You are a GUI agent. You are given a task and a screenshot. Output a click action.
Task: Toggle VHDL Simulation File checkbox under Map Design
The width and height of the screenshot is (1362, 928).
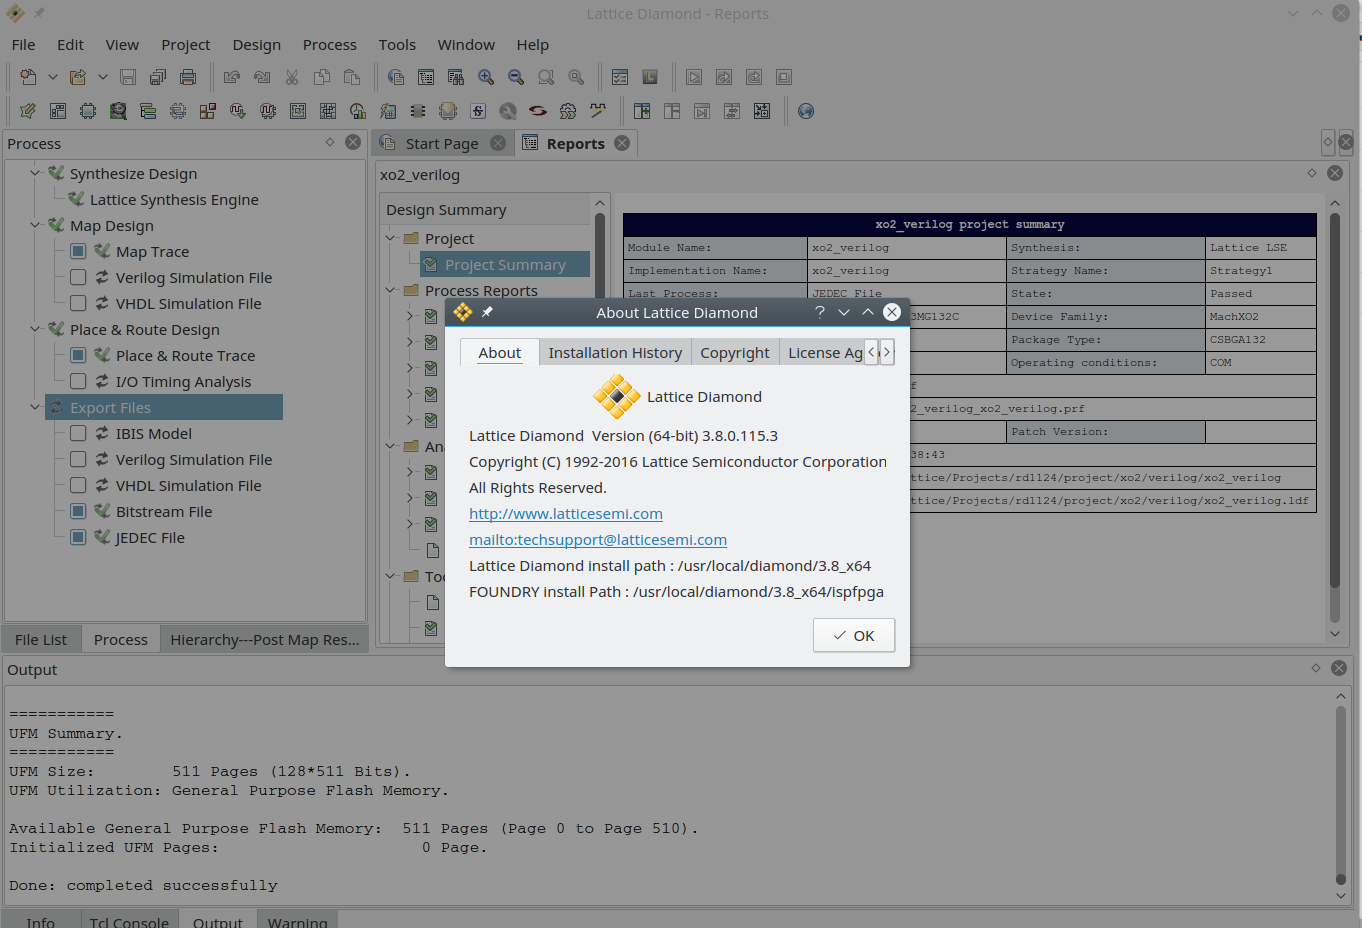pos(78,303)
